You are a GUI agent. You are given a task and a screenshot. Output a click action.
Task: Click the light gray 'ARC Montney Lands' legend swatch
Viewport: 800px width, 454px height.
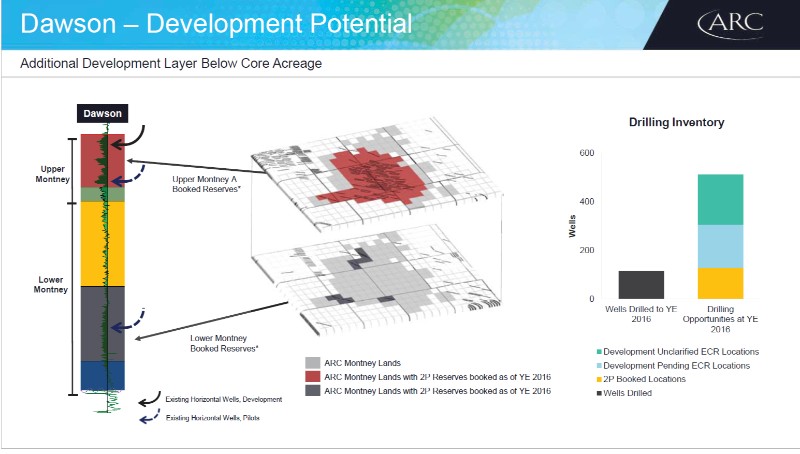313,363
